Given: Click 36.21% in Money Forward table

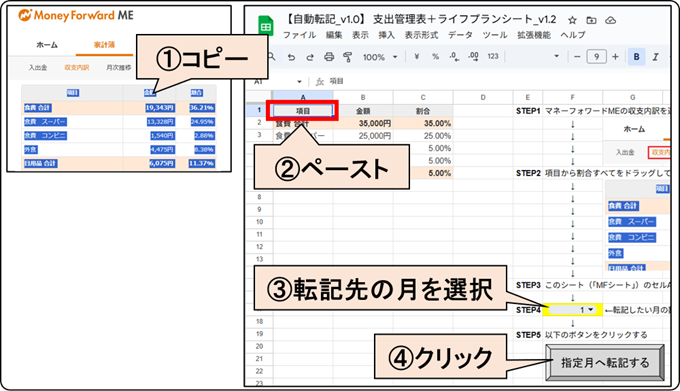Looking at the screenshot, I should tap(202, 108).
